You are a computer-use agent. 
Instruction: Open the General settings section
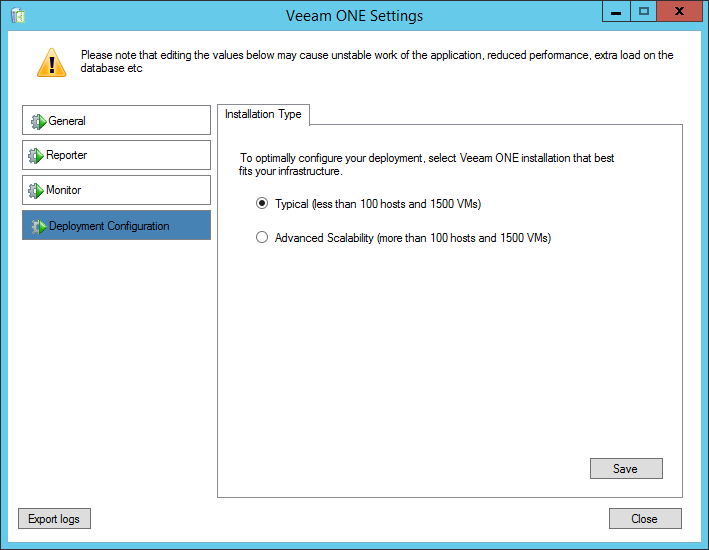pyautogui.click(x=116, y=121)
